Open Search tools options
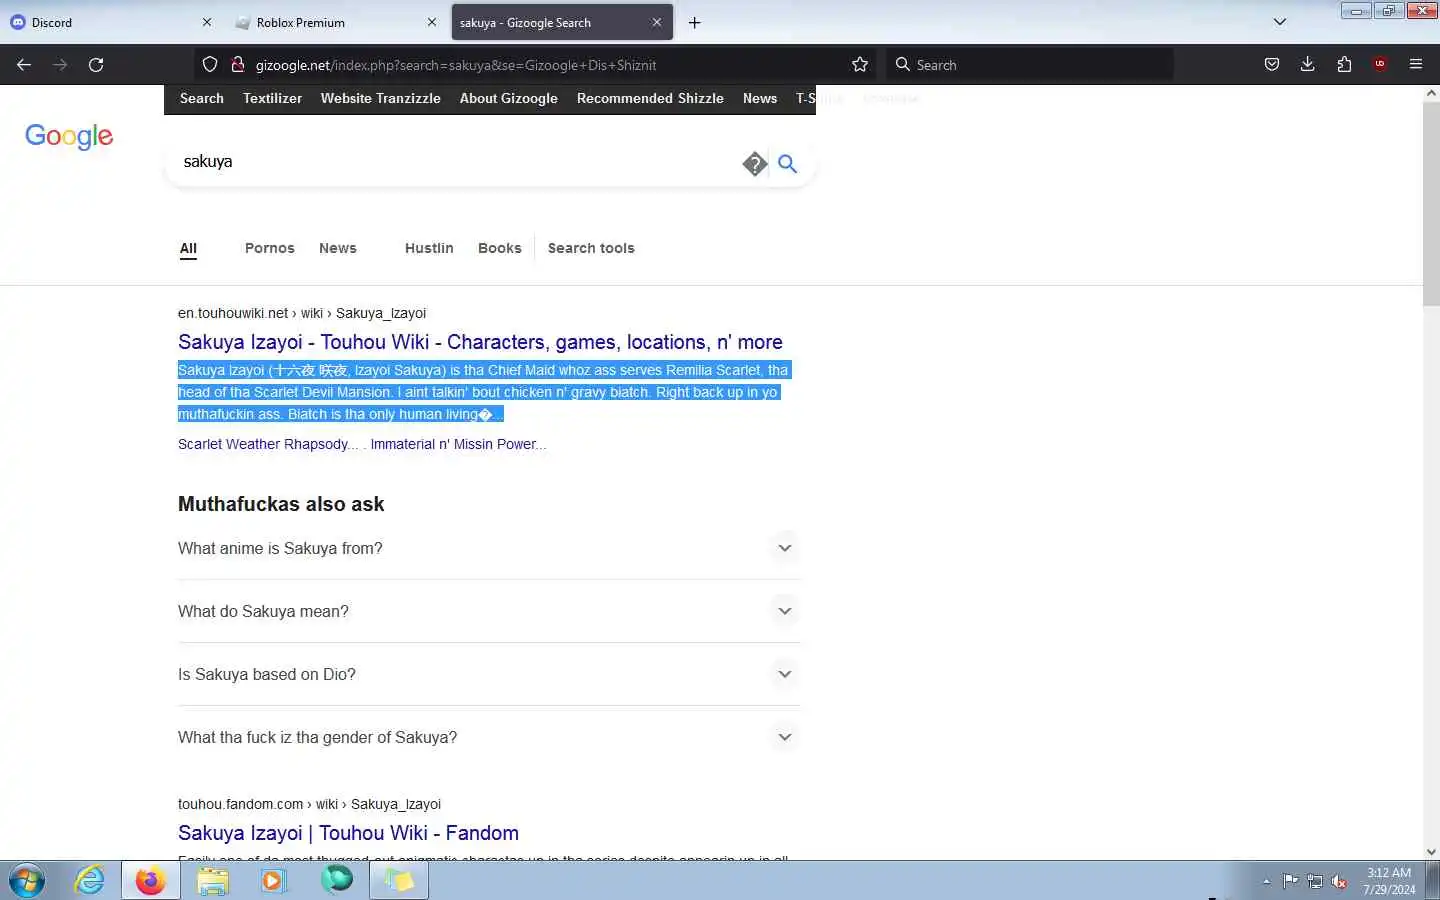This screenshot has height=900, width=1440. click(x=591, y=248)
